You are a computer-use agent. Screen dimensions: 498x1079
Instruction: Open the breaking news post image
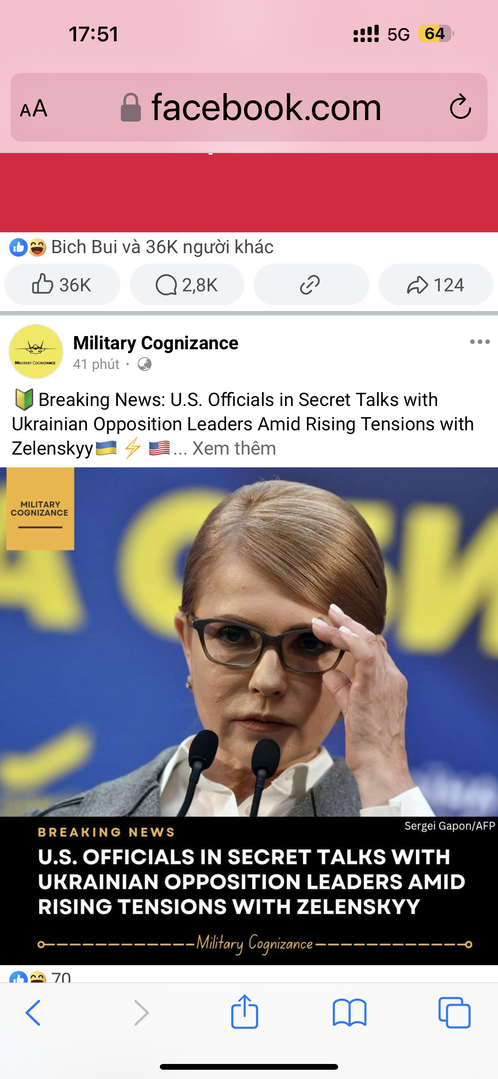[249, 716]
